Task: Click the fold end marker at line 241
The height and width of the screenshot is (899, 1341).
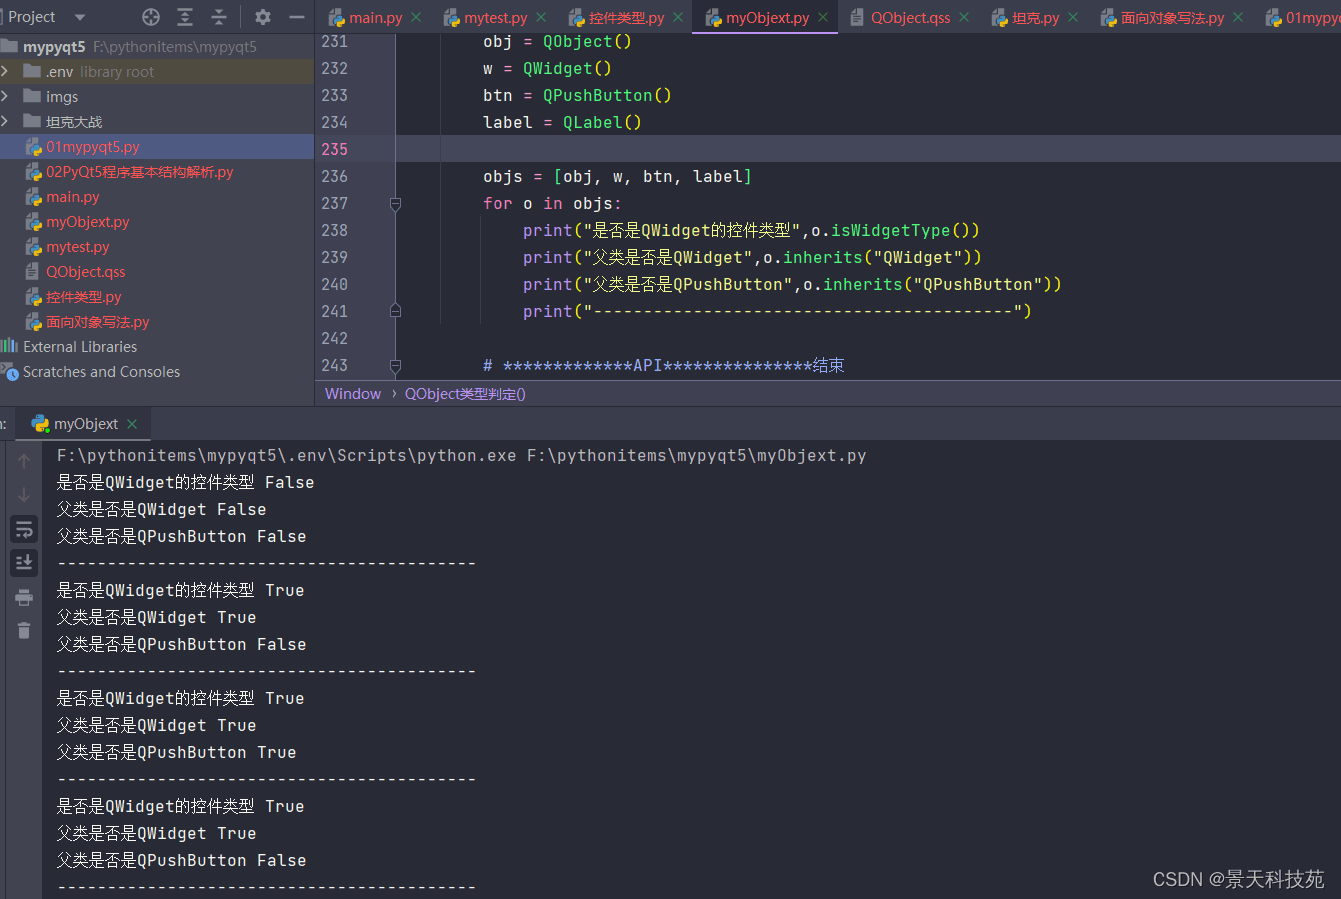Action: [x=395, y=311]
